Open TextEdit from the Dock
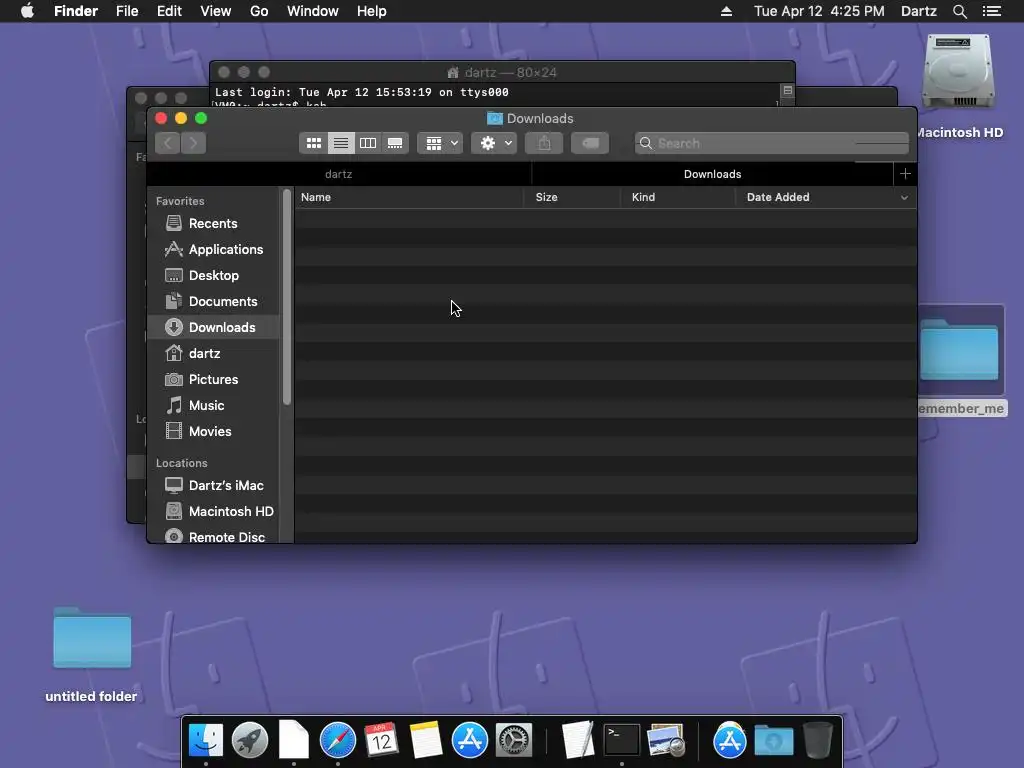The width and height of the screenshot is (1024, 768). point(577,741)
